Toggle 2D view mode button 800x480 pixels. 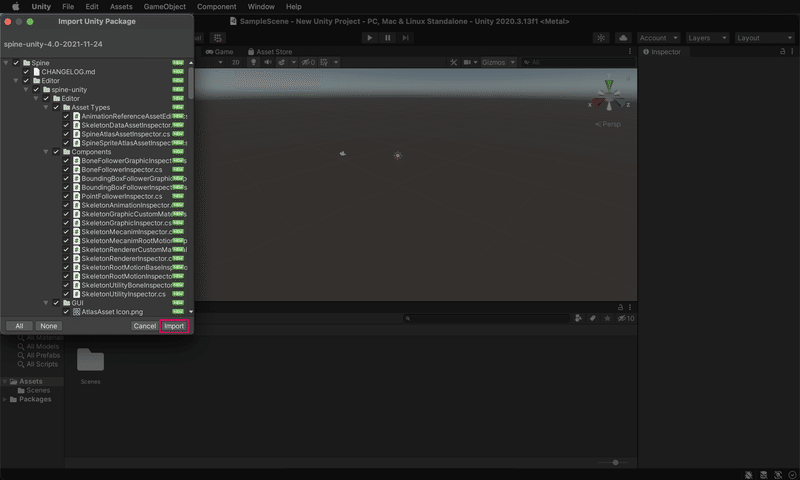pyautogui.click(x=236, y=62)
